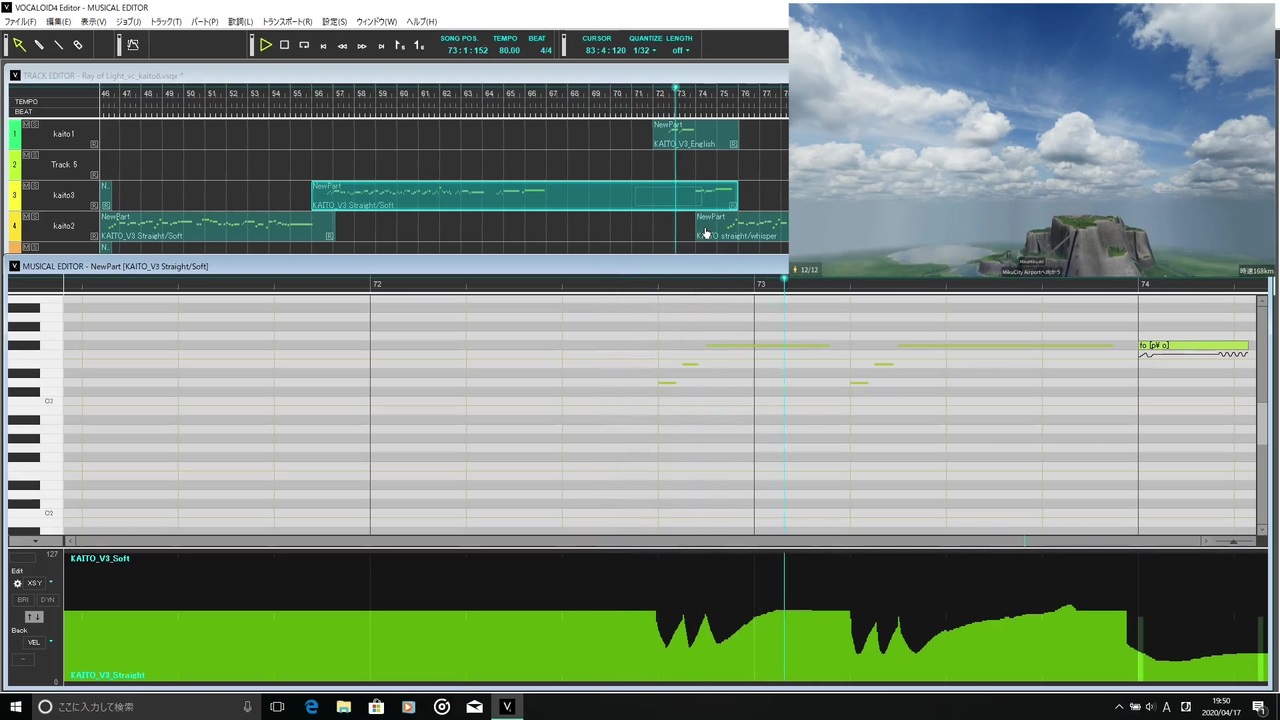This screenshot has height=720, width=1280.
Task: Select the KAITO_V3_English part on kaito1
Action: pos(696,135)
